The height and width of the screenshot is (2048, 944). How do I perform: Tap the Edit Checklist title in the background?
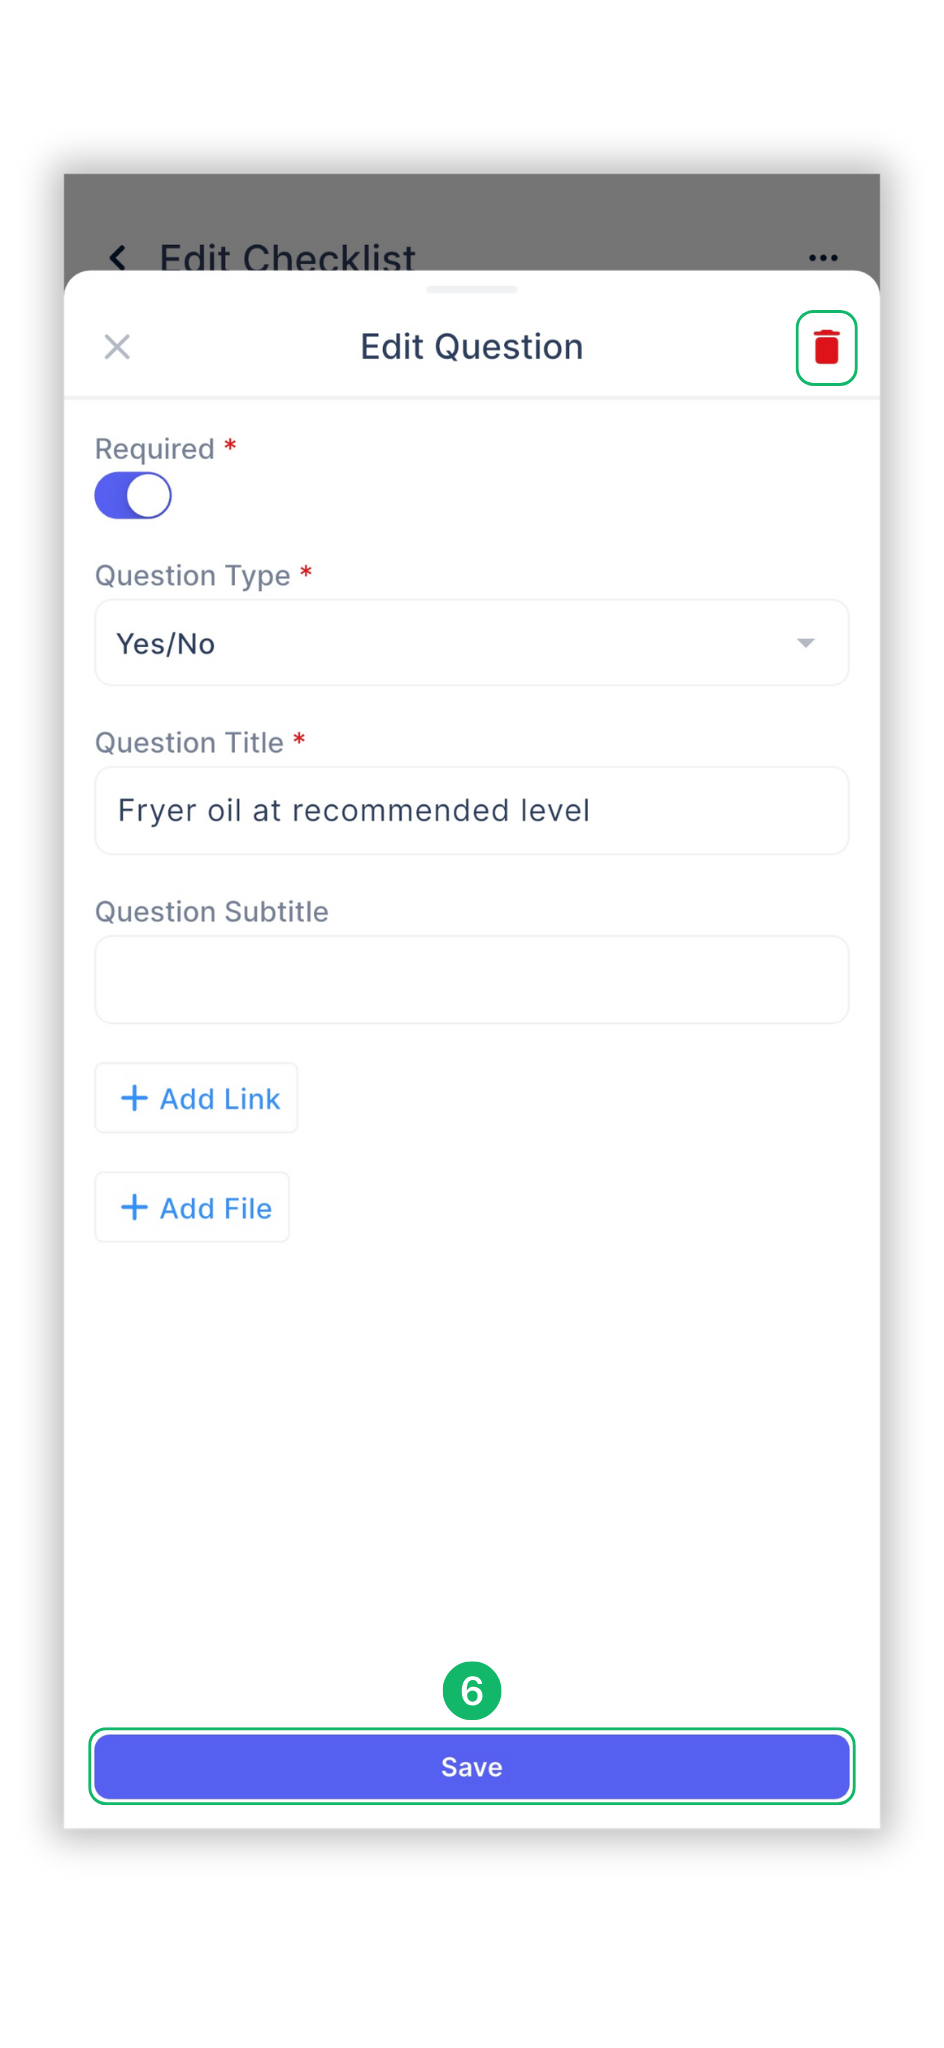(288, 258)
